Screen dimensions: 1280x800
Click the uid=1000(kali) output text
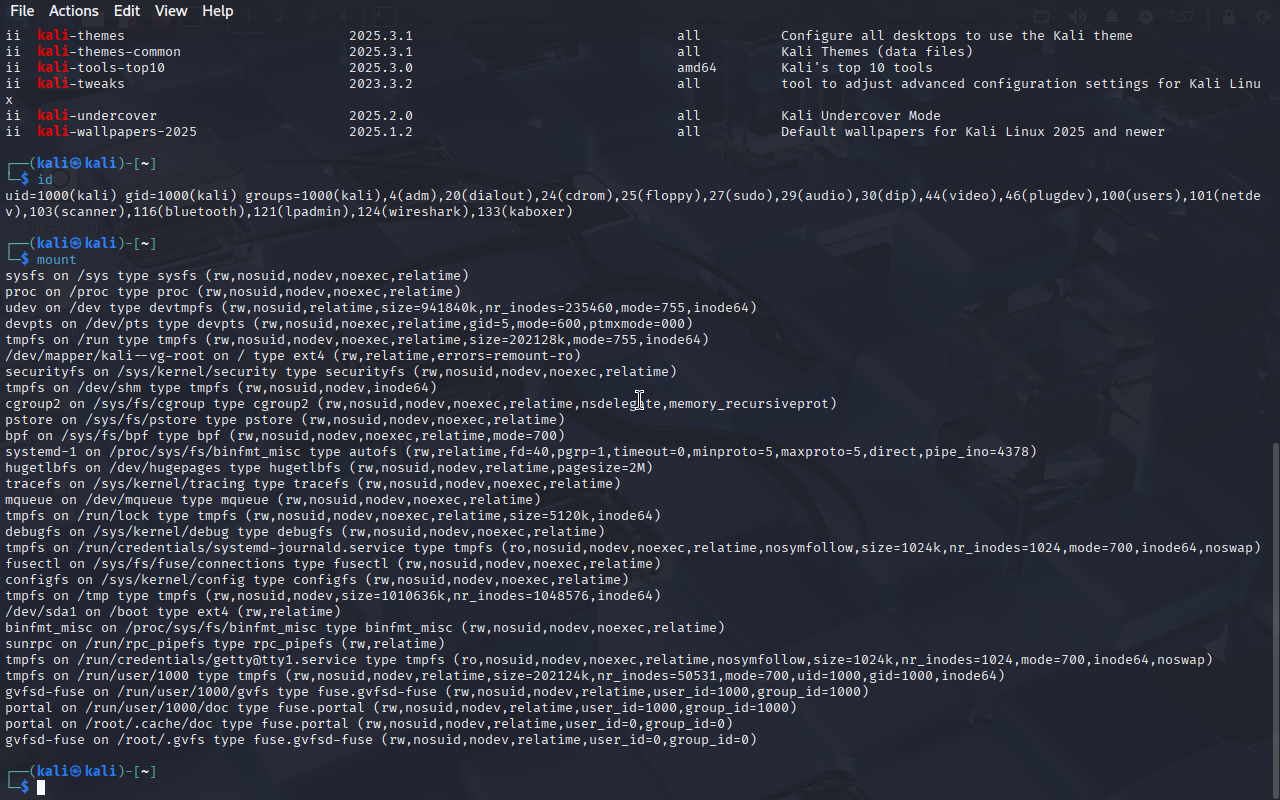pyautogui.click(x=61, y=196)
